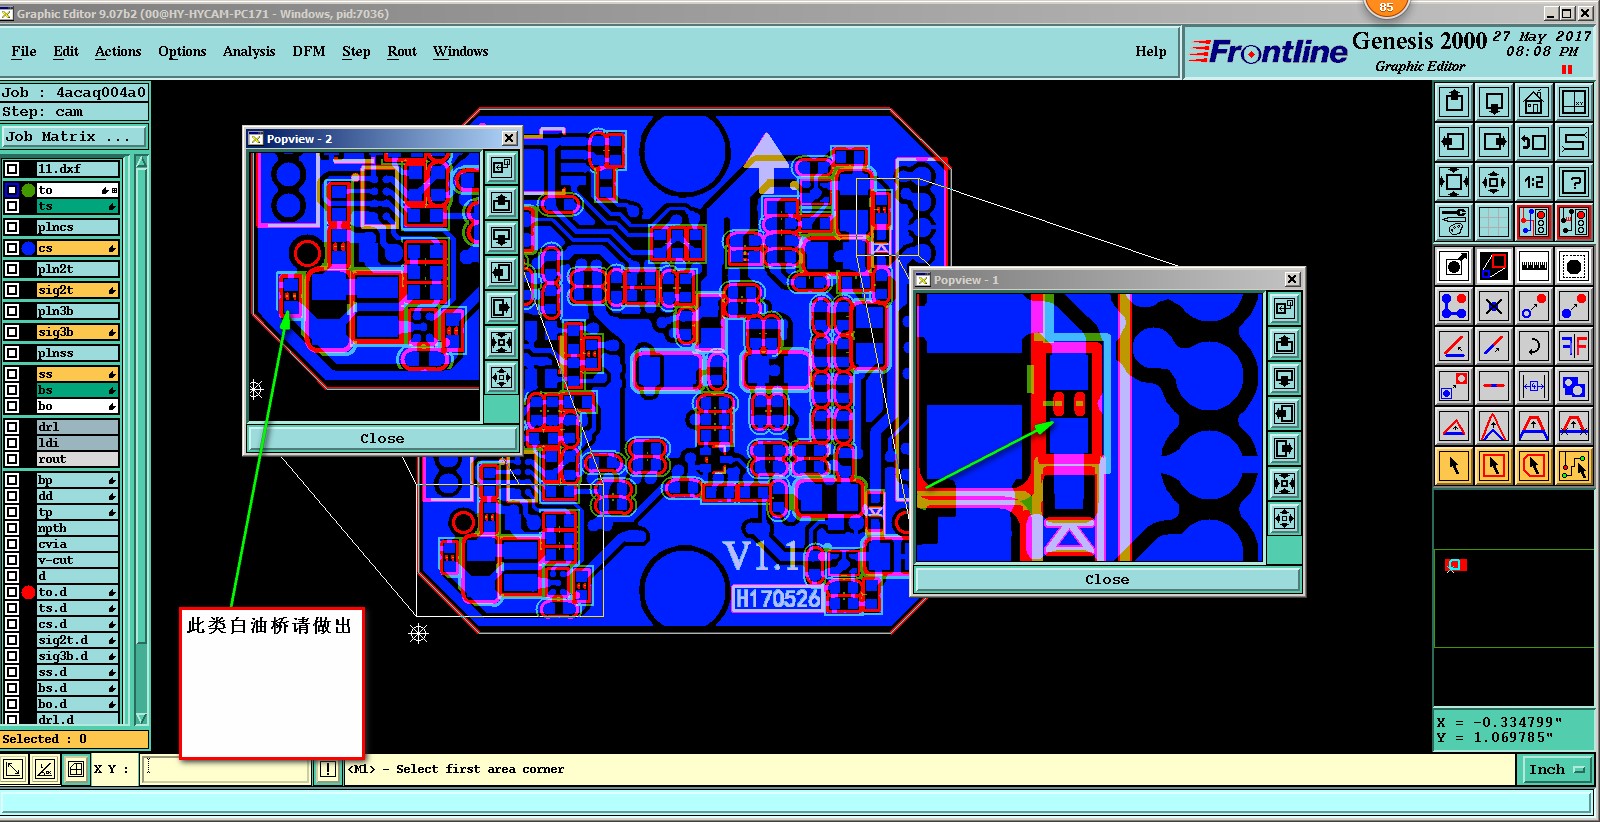Open the Actions menu
Image resolution: width=1600 pixels, height=822 pixels.
pyautogui.click(x=118, y=52)
